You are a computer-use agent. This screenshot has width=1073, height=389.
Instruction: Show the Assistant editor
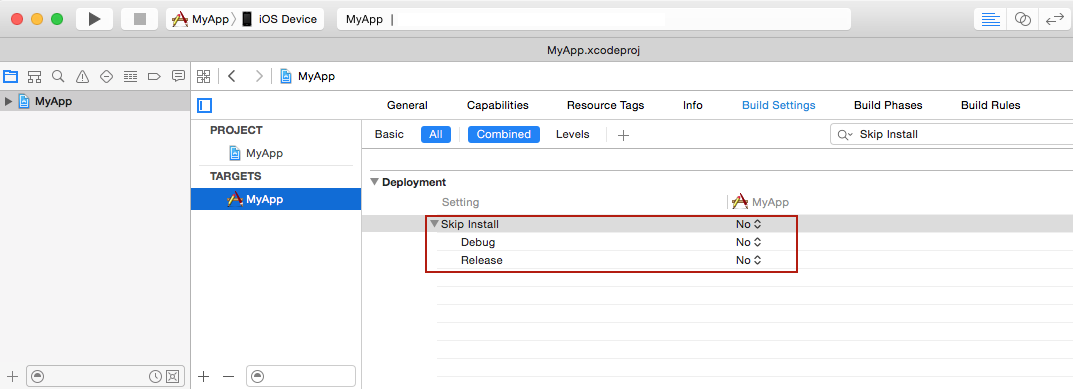coord(1022,19)
